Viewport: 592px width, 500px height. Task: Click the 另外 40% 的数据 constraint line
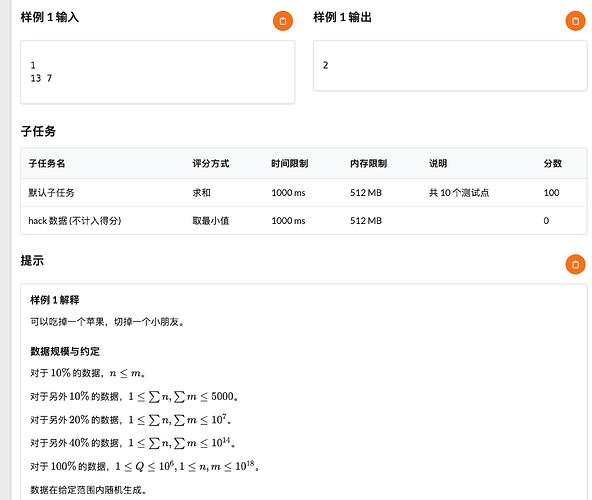[133, 443]
